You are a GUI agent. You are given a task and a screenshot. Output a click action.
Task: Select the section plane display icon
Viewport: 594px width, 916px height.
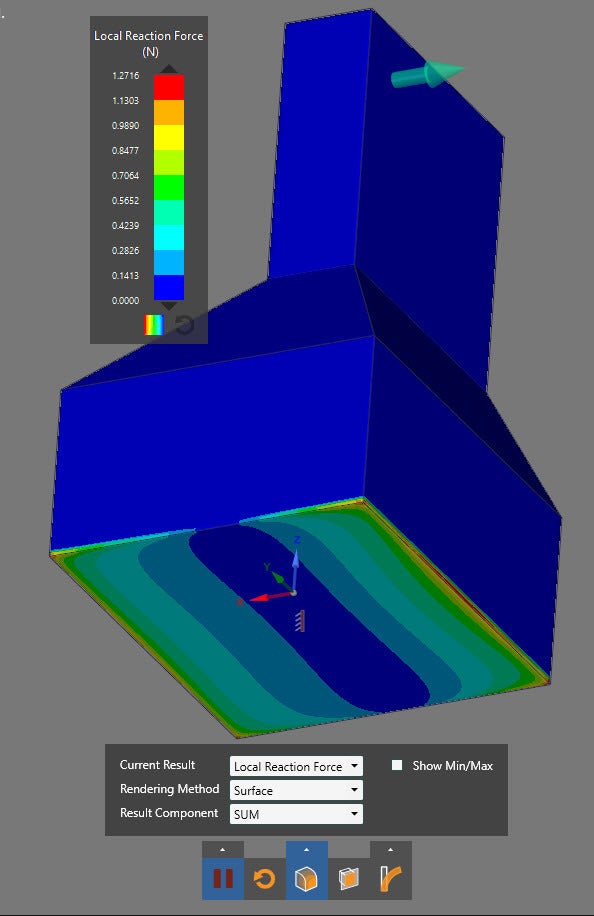[x=349, y=879]
